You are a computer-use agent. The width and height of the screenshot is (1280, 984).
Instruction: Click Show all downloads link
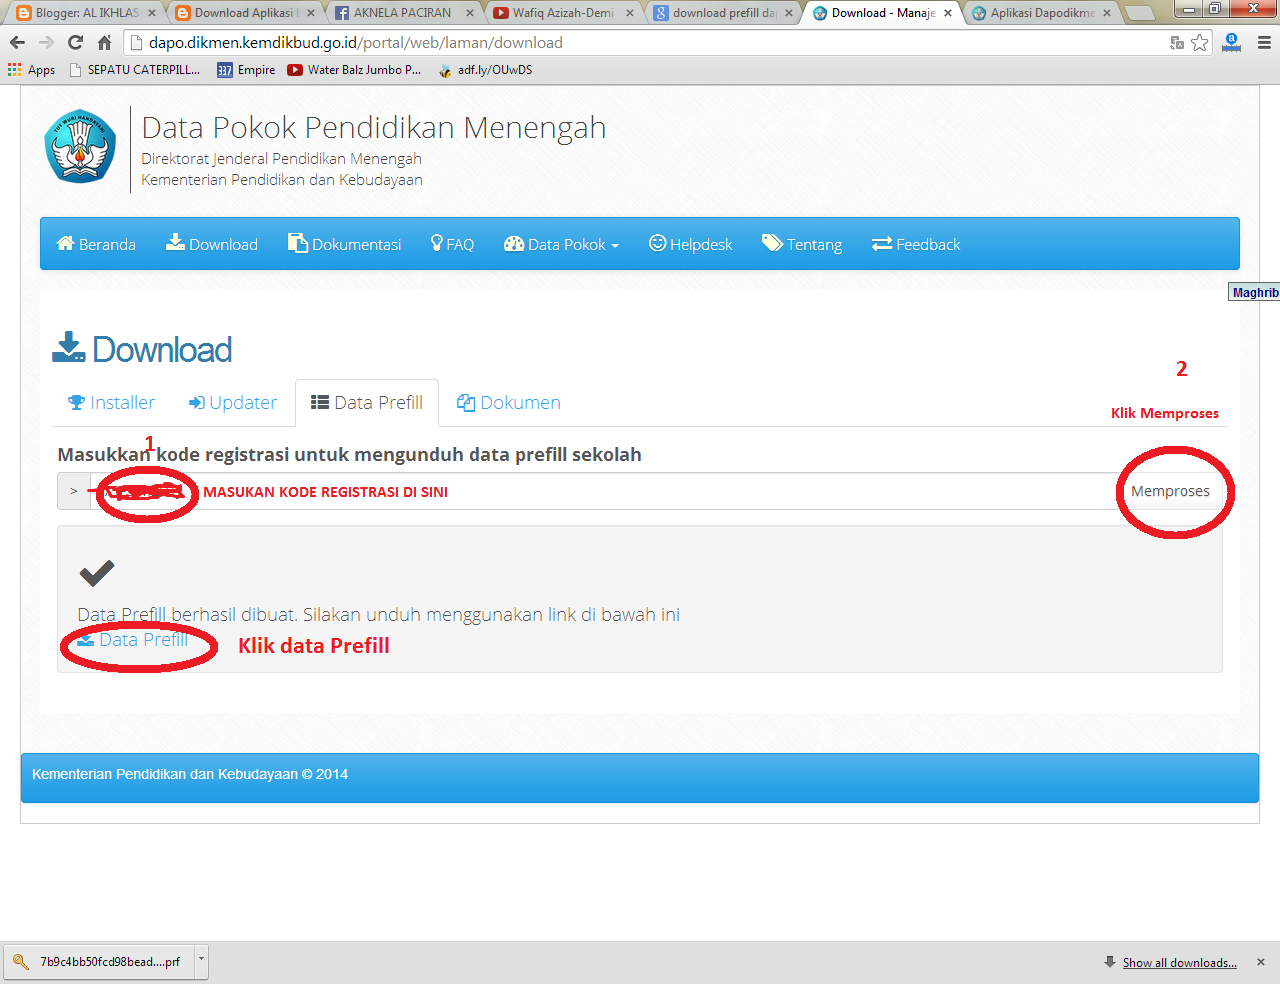1179,963
